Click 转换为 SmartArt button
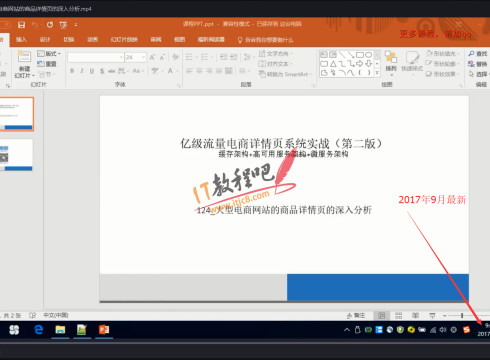This screenshot has width=490, height=360. tap(285, 74)
